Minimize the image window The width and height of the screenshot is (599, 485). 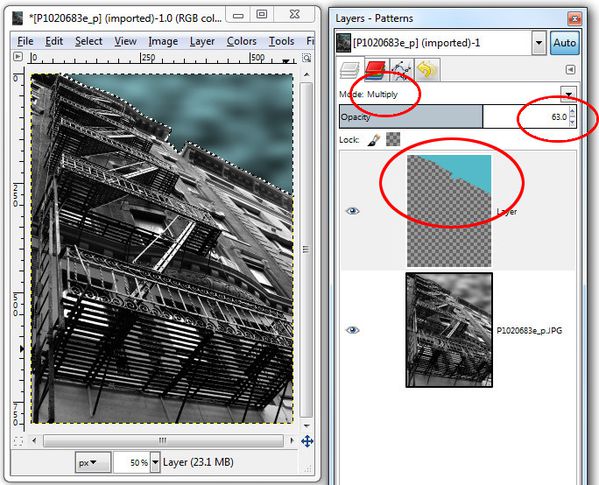coord(238,15)
